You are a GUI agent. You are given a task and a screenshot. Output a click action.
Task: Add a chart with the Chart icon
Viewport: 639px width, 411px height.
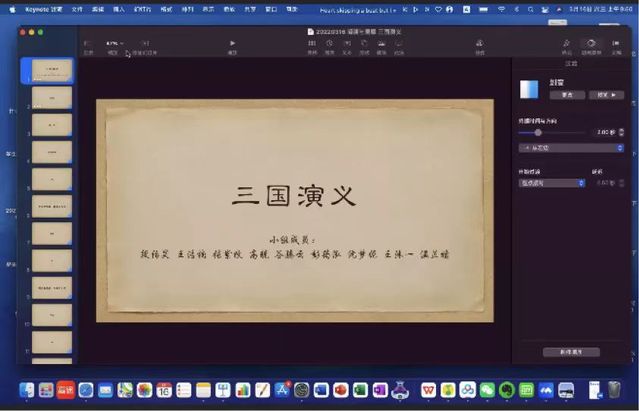[329, 45]
